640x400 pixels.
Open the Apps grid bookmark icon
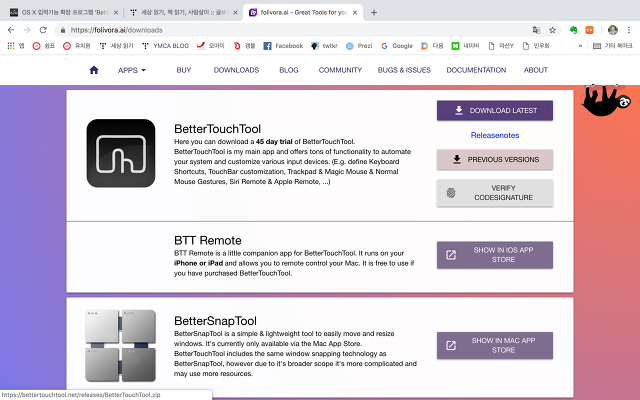[x=11, y=46]
